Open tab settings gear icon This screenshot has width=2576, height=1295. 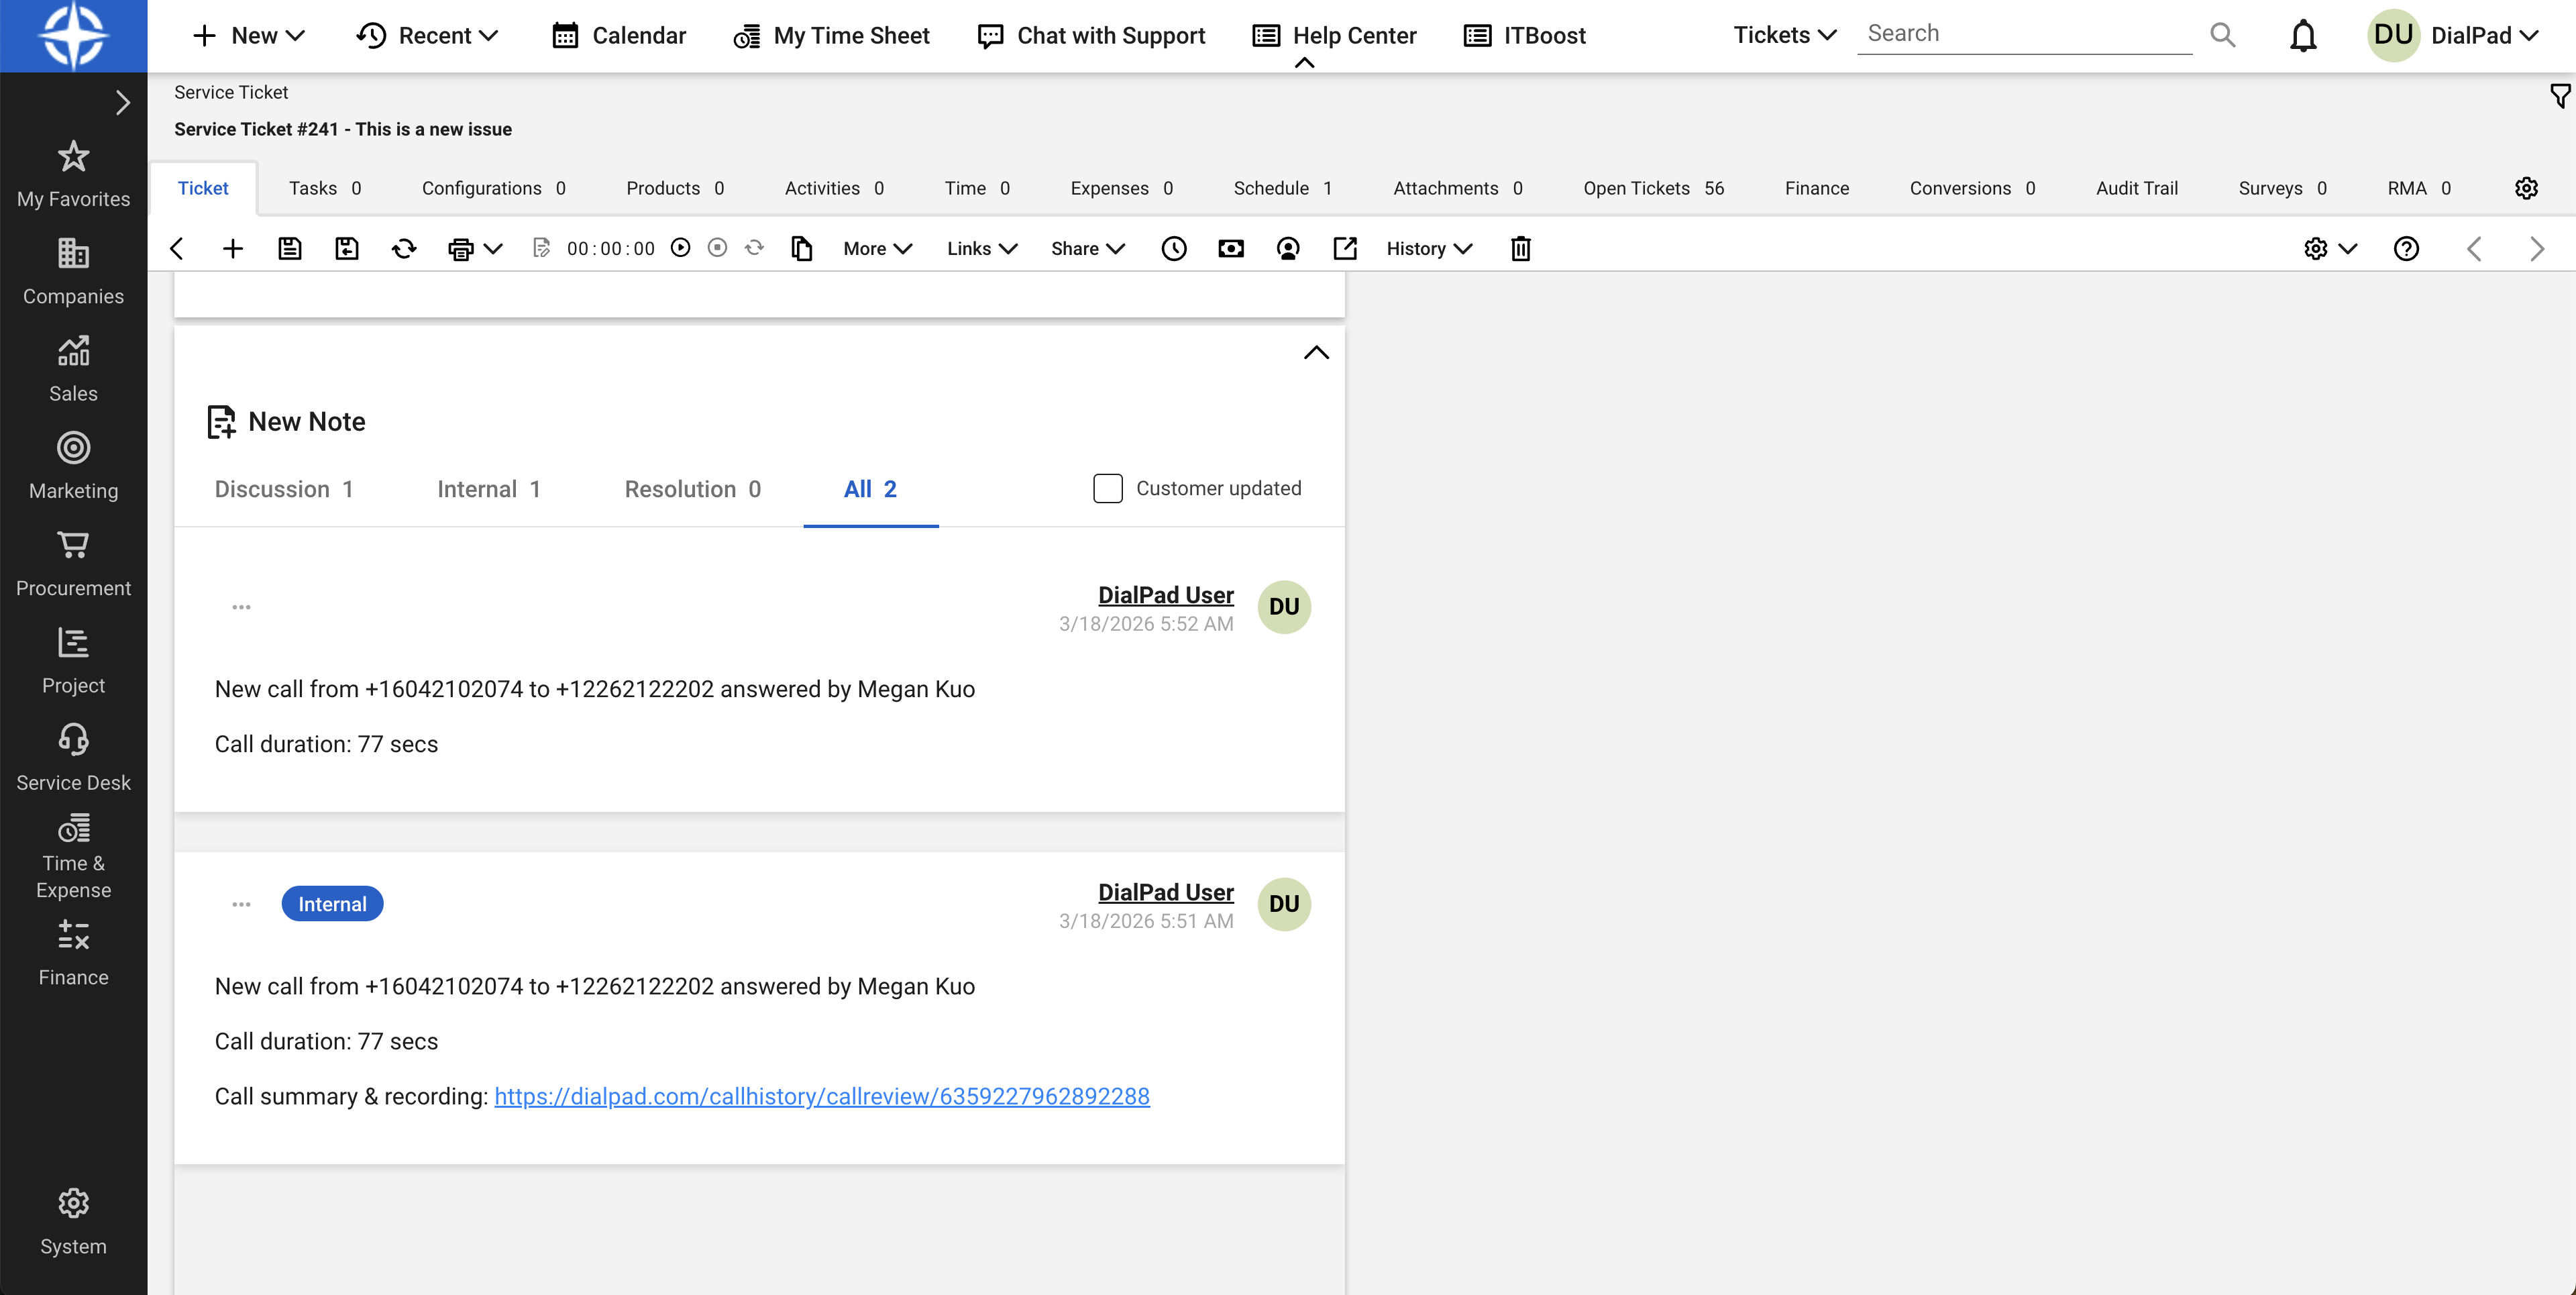click(x=2527, y=188)
